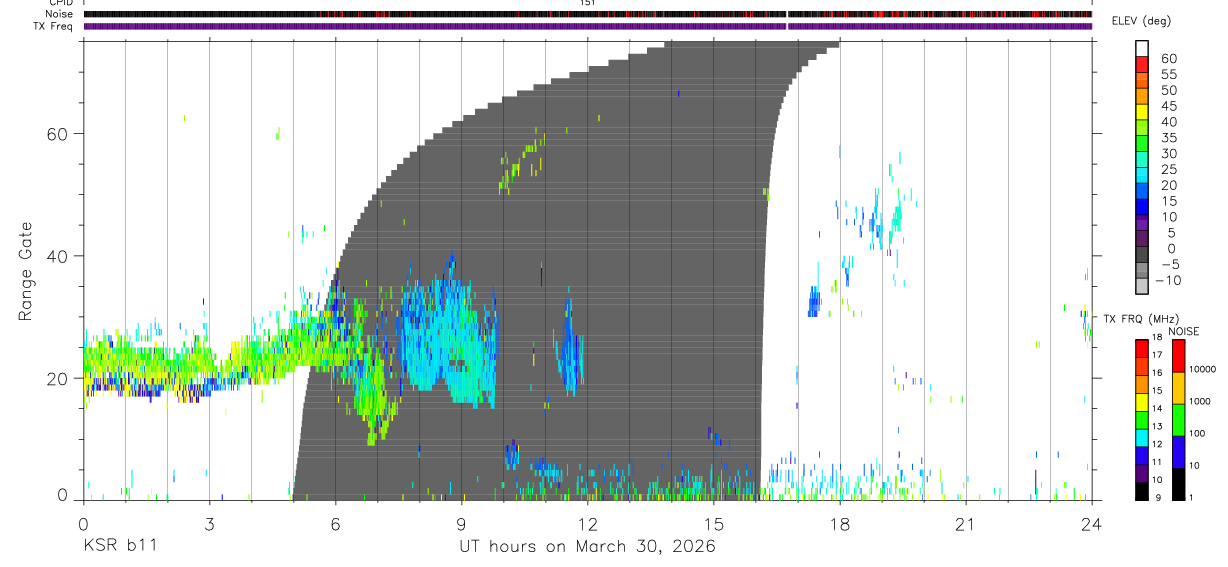Click the x-axis tick label '18'
The width and height of the screenshot is (1228, 567).
(x=839, y=524)
